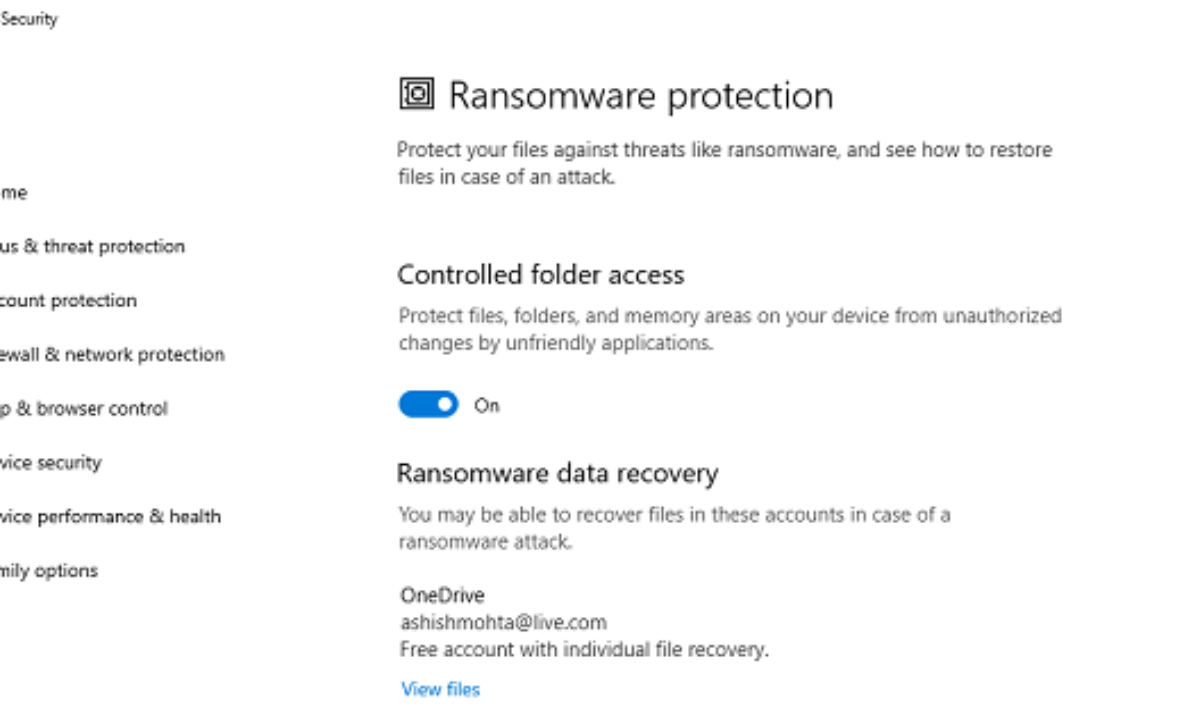Click the Controlled folder access heading
Screen dimensions: 1200x720
tap(541, 274)
